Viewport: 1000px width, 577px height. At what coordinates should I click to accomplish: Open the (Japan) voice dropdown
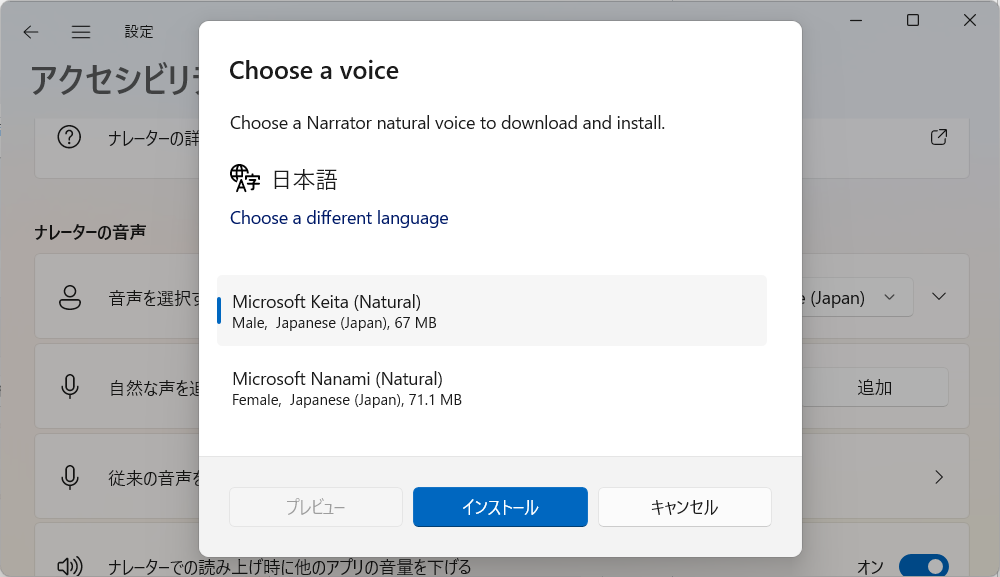click(857, 297)
